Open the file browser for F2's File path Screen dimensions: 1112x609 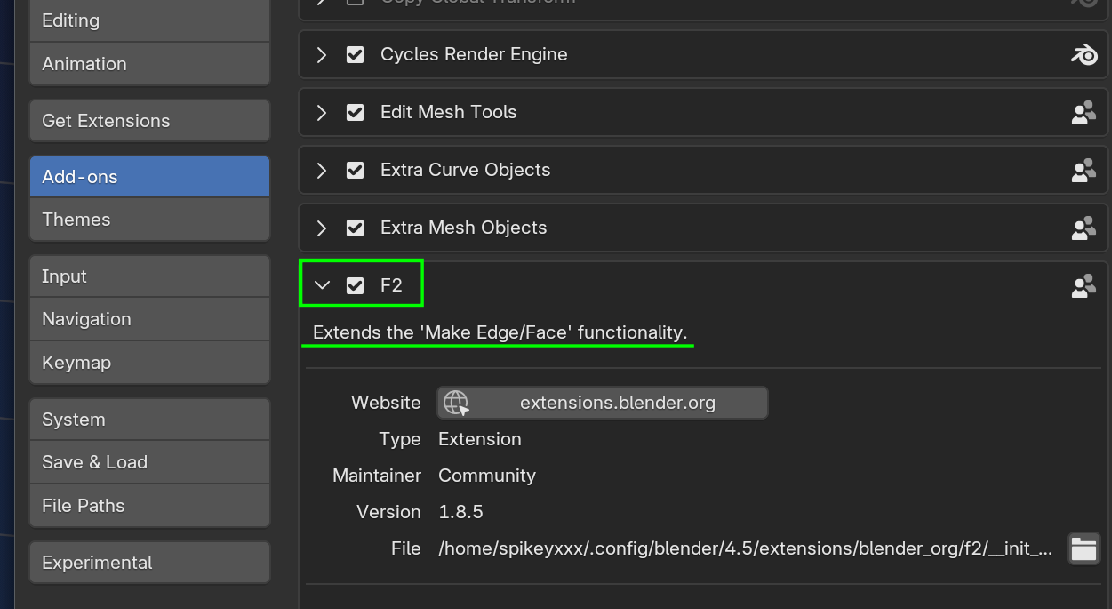click(1084, 548)
